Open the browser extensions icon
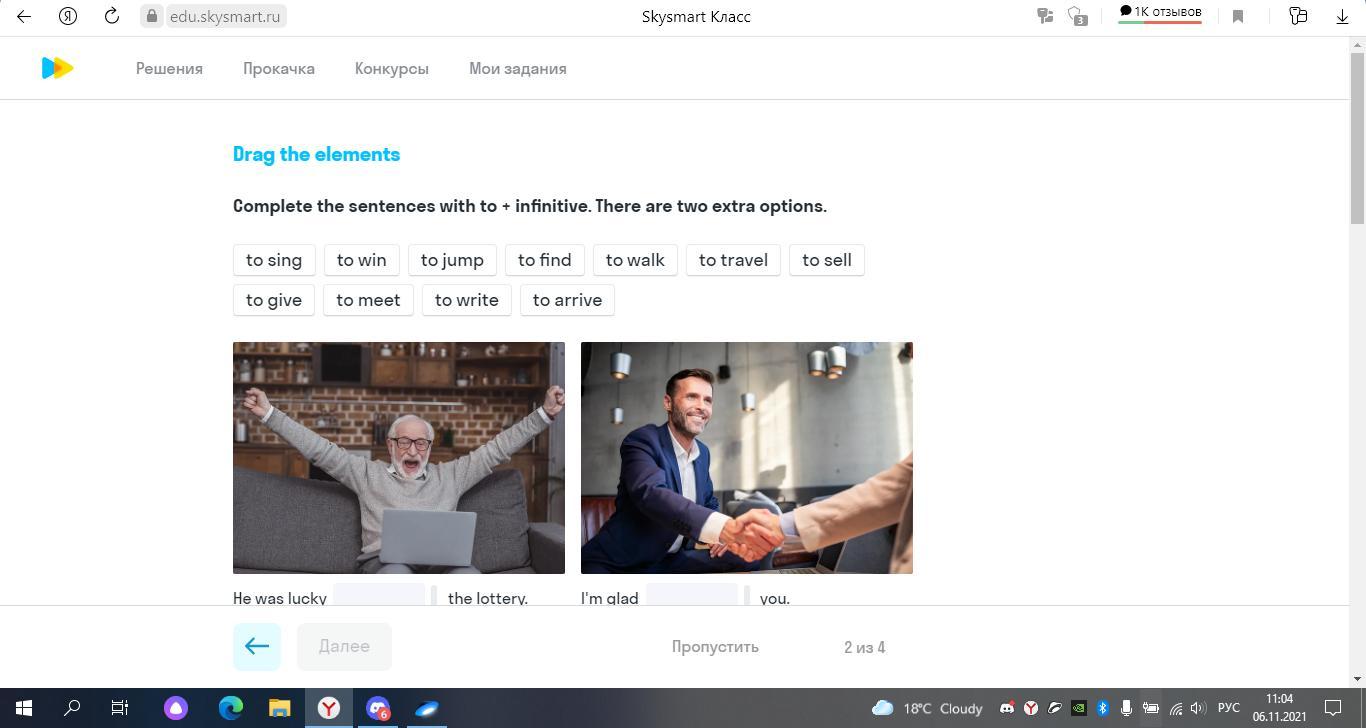 (1298, 16)
